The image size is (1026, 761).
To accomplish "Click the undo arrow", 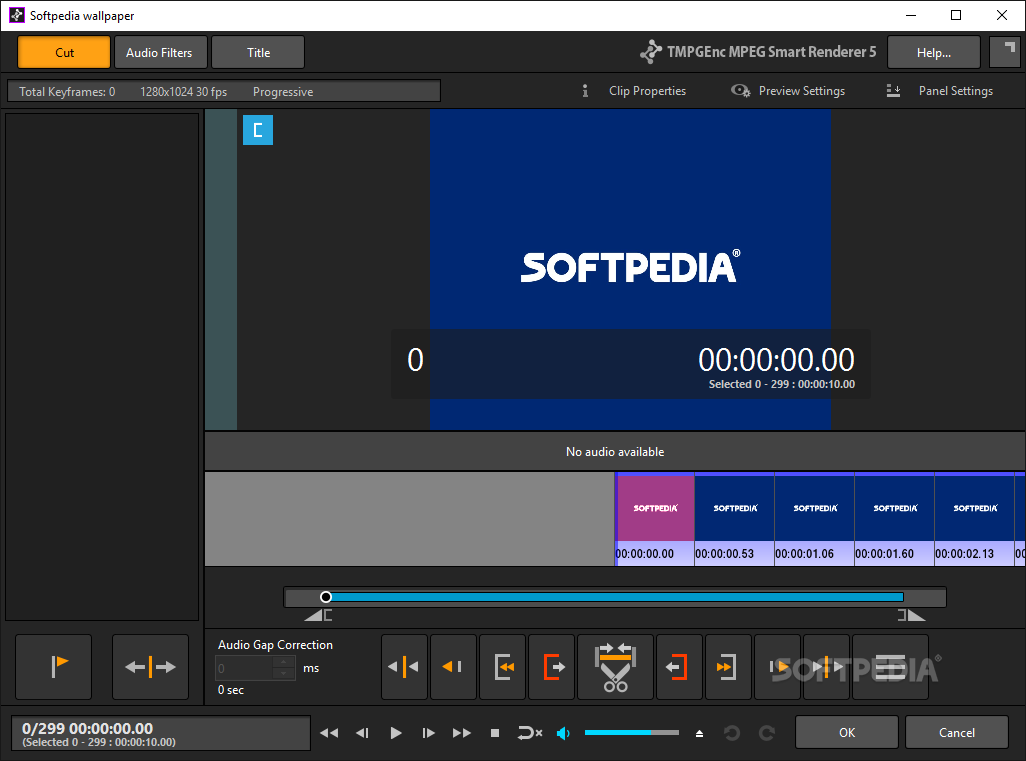I will (x=732, y=733).
